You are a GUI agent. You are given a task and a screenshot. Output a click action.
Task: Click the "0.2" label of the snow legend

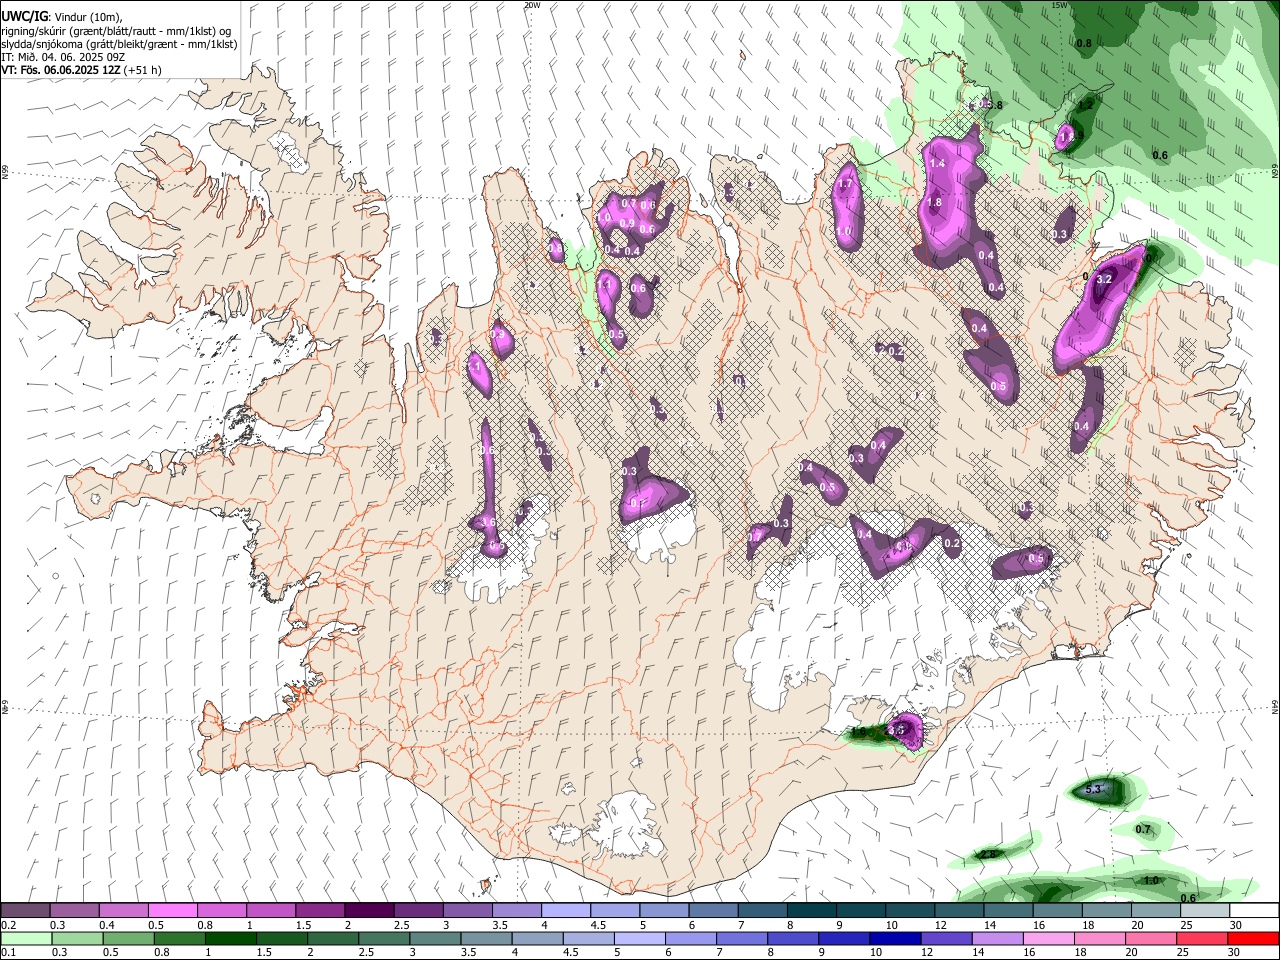(8, 925)
